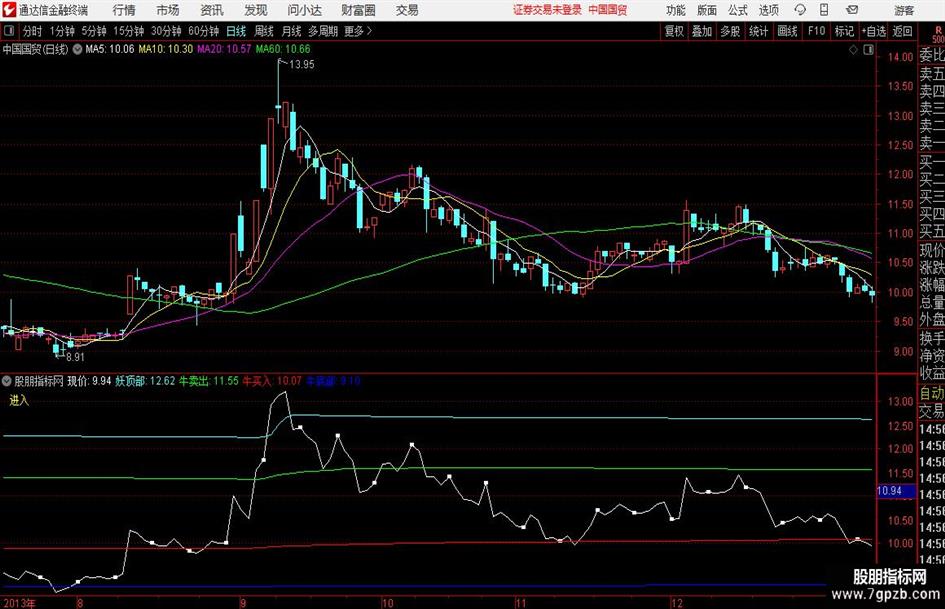The image size is (945, 609).
Task: Click the 中国国贸(日线) chart title
Action: [x=36, y=49]
